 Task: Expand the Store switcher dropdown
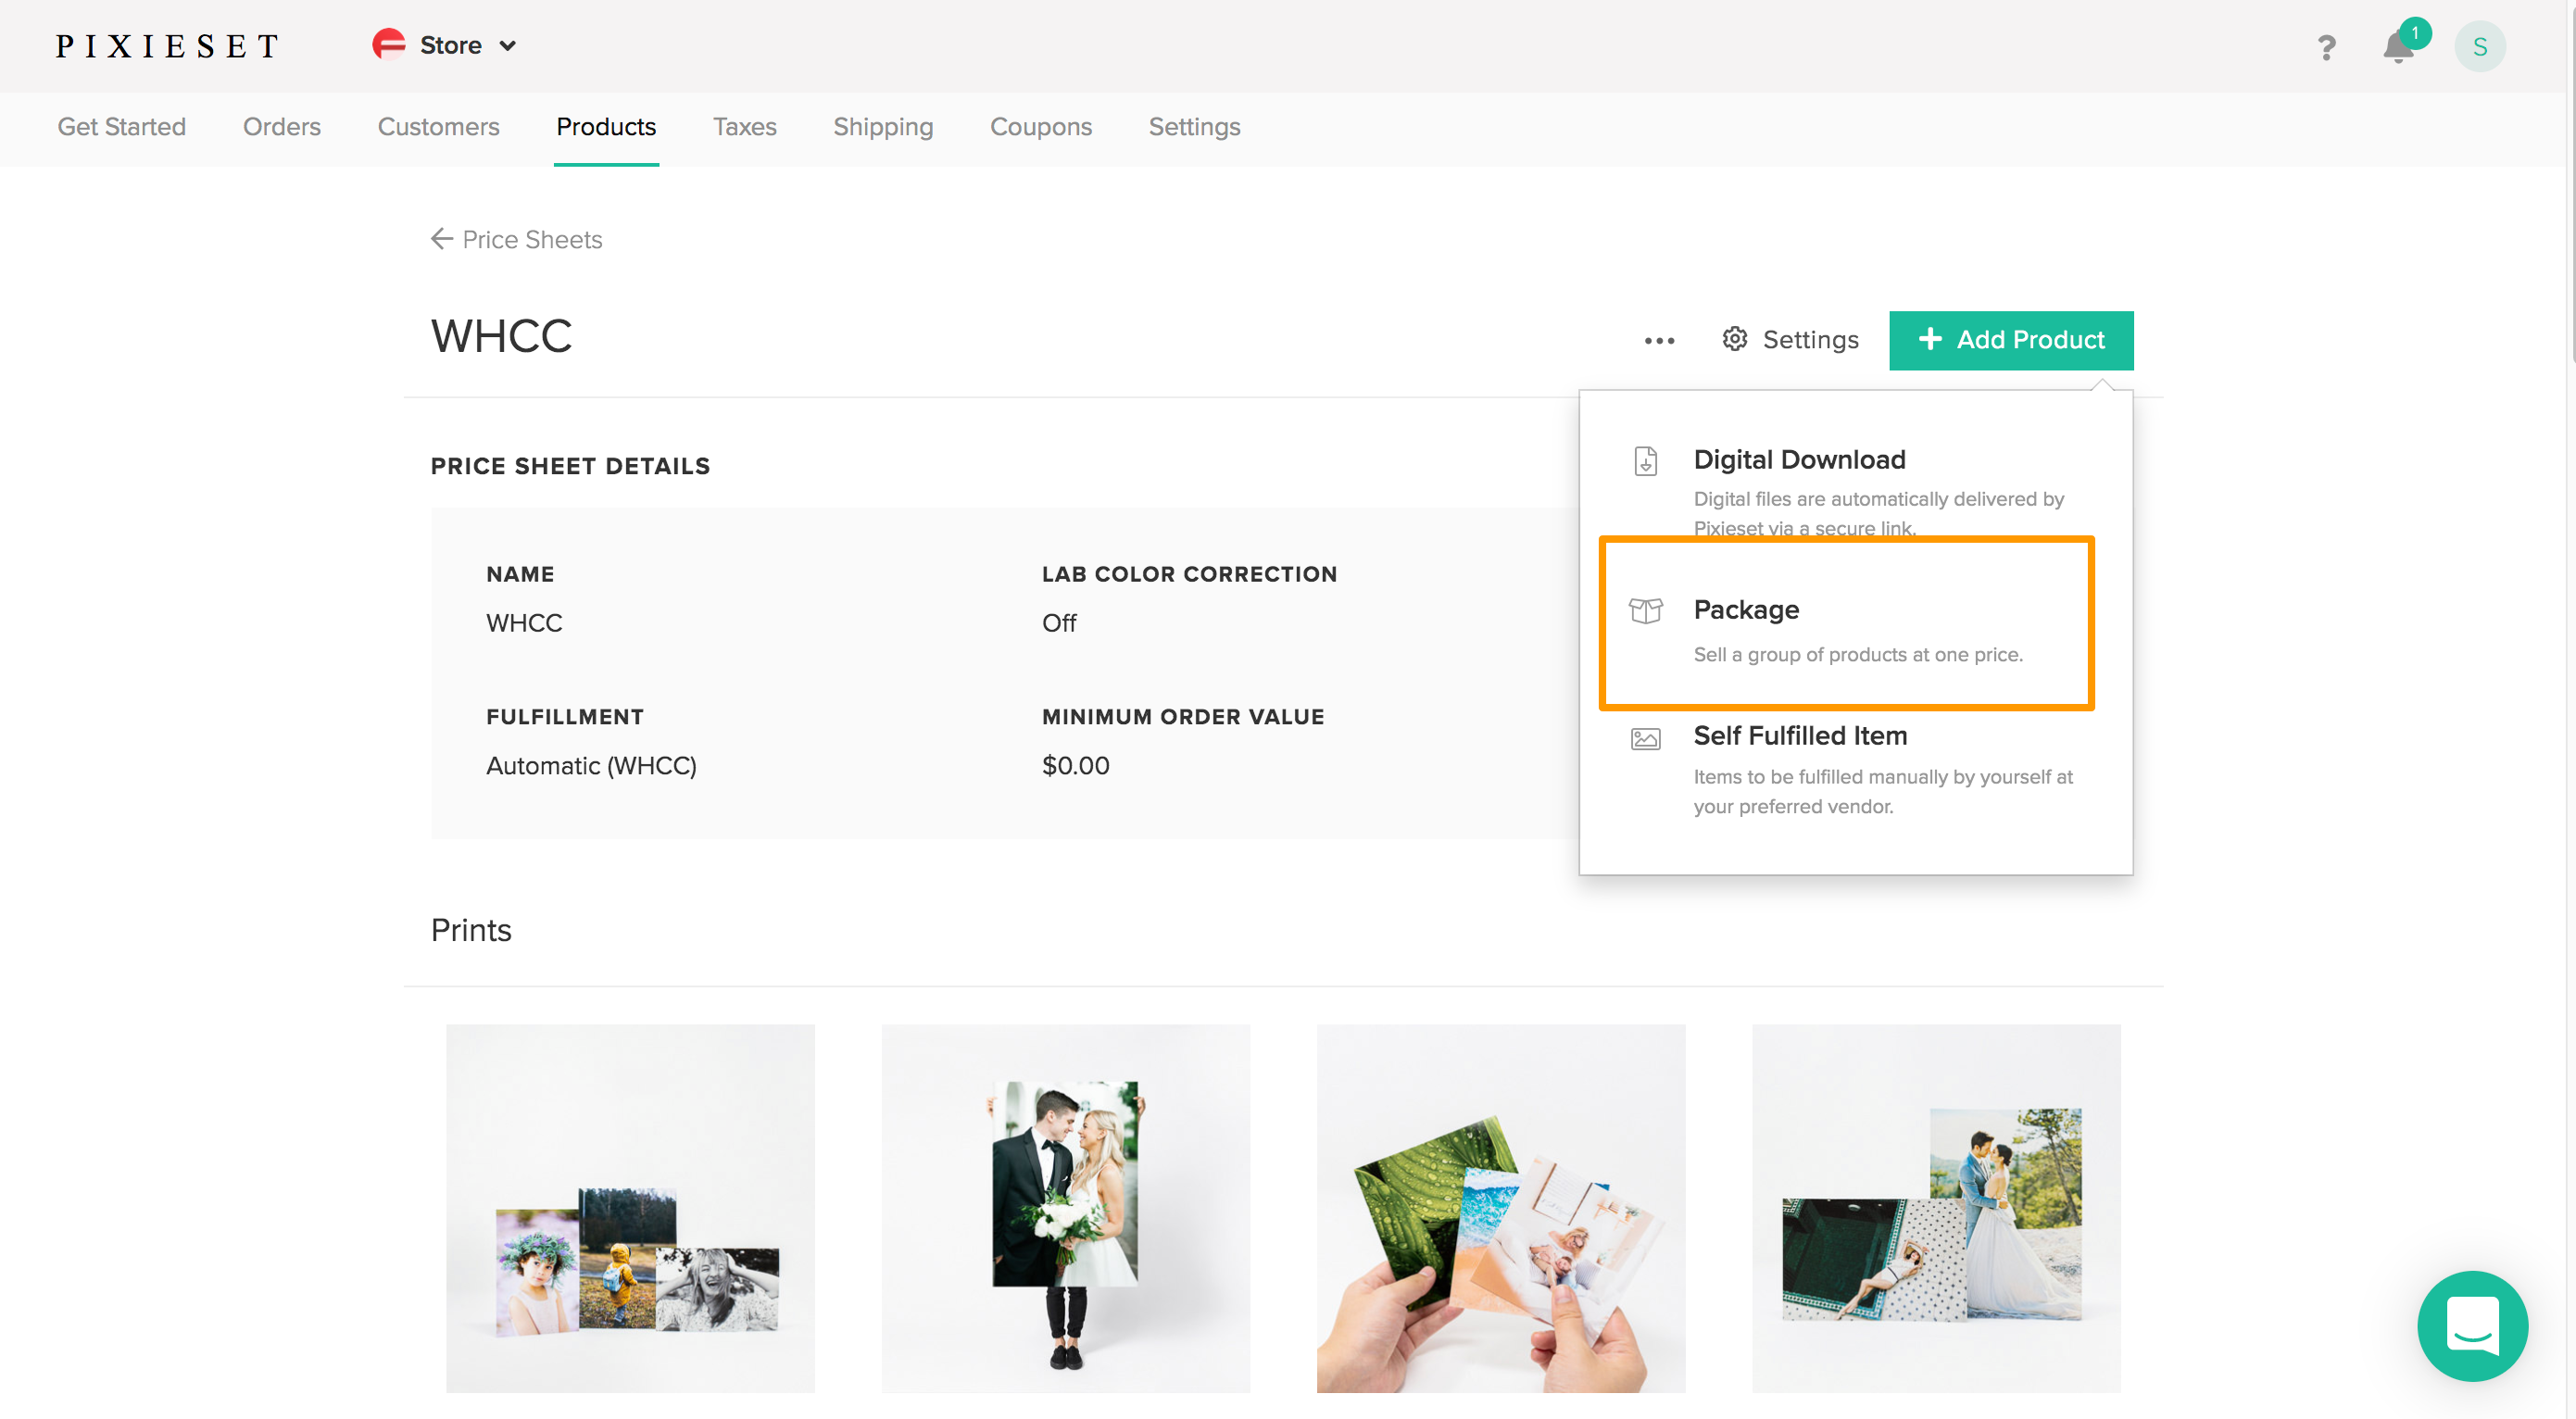coord(508,46)
